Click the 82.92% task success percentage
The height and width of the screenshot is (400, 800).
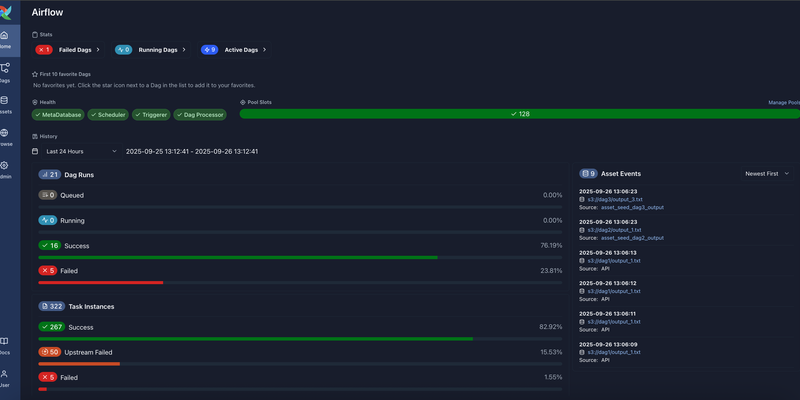click(x=551, y=327)
